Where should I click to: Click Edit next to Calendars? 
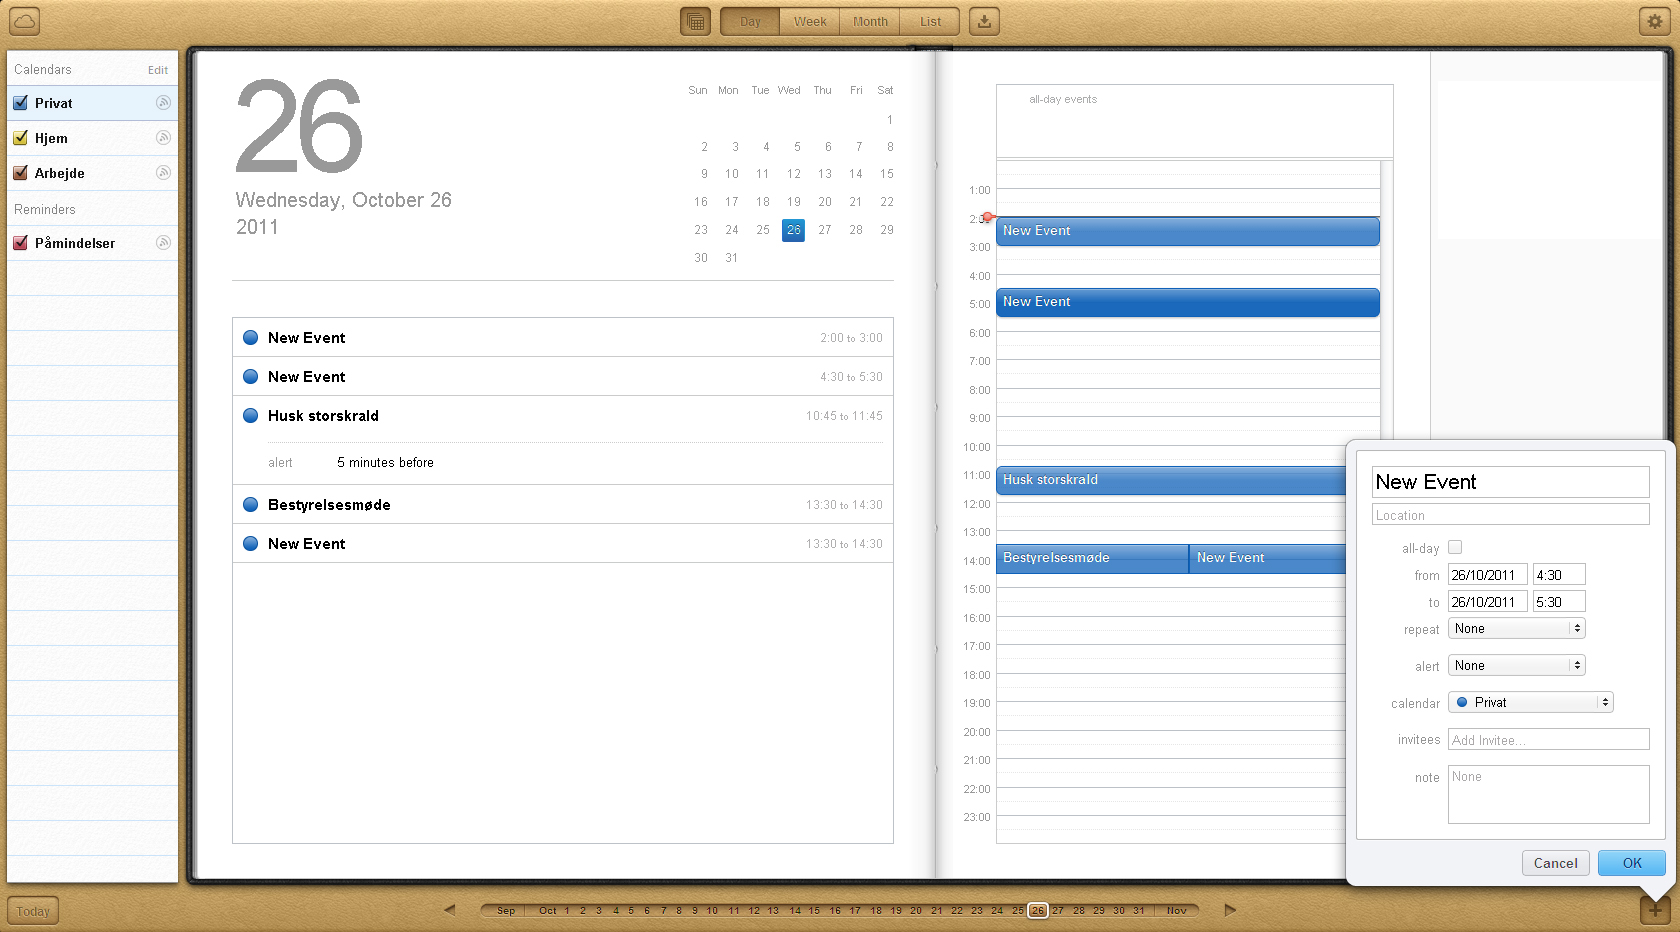158,70
